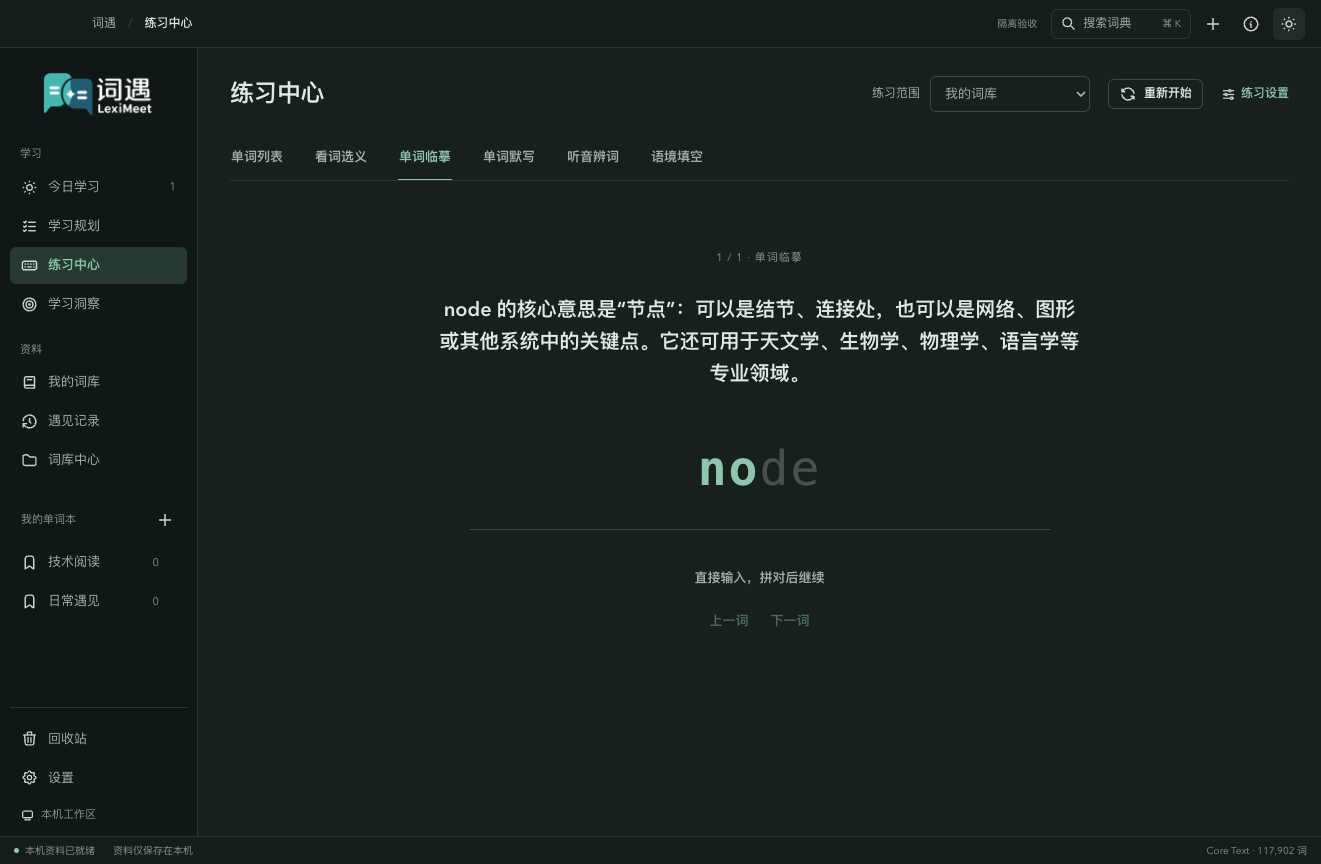The height and width of the screenshot is (864, 1321).
Task: Click the 词库中心 folder icon
Action: (x=30, y=460)
